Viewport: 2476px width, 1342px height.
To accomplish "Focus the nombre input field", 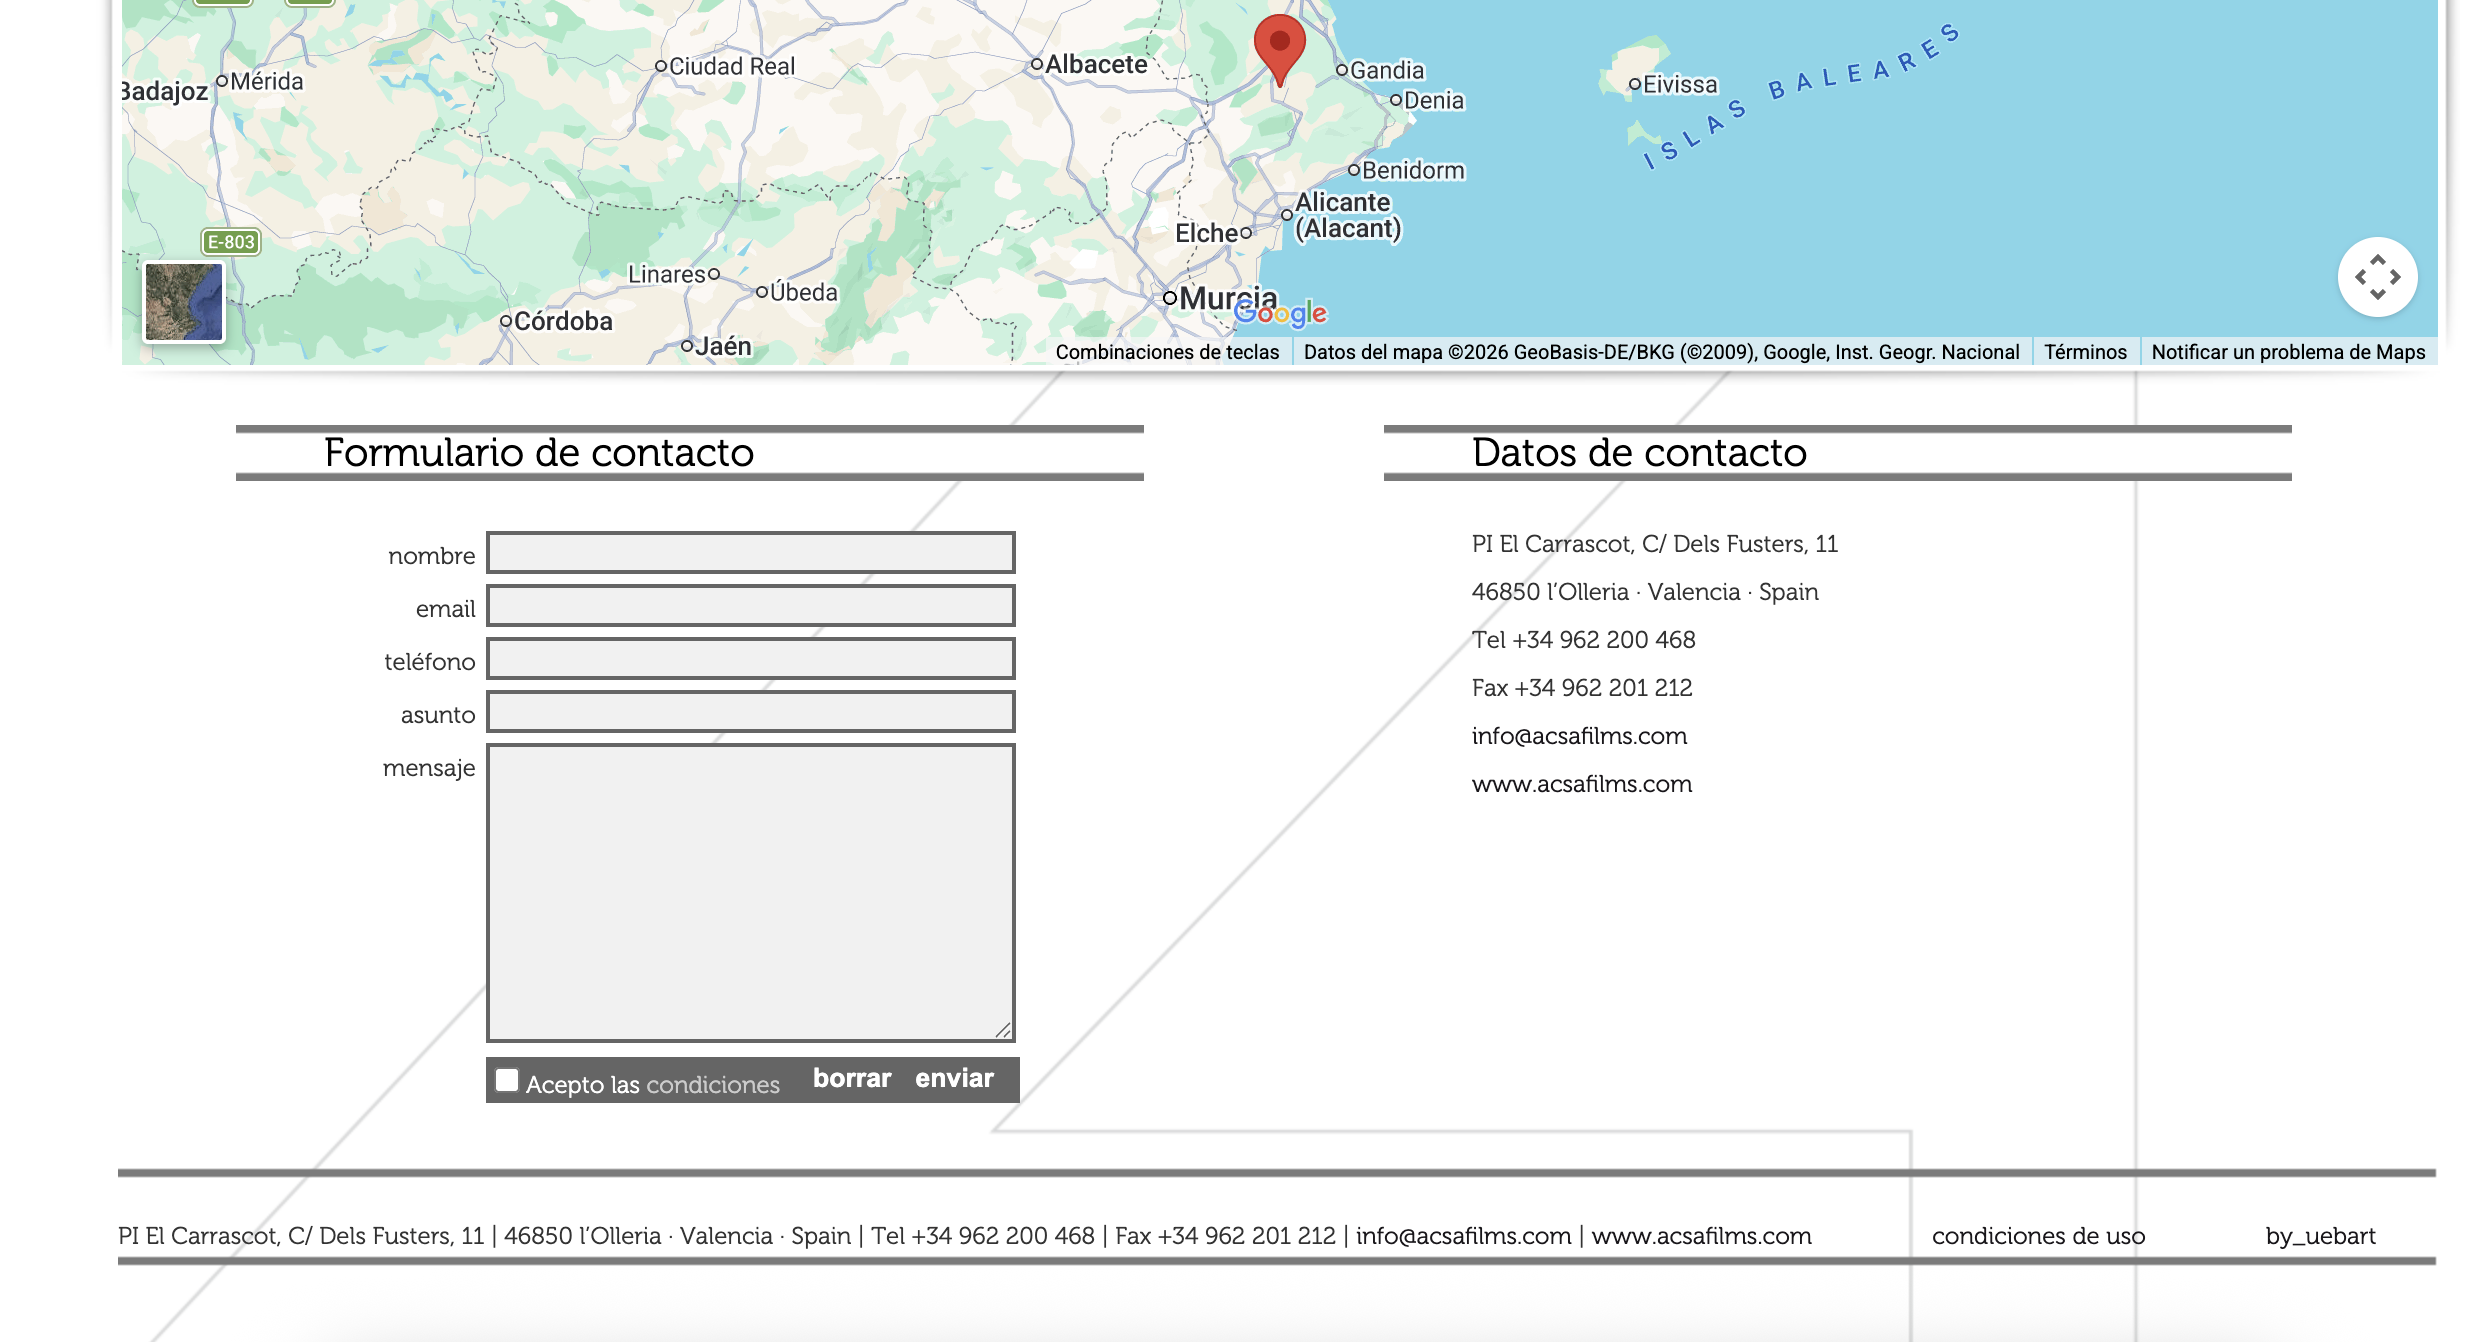I will [750, 553].
